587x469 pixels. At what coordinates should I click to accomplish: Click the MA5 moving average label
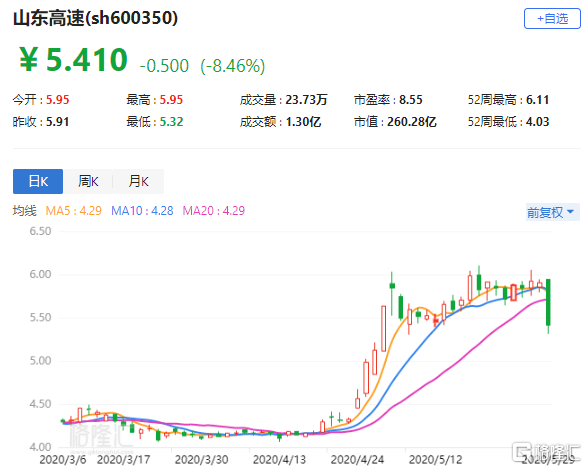[73, 211]
